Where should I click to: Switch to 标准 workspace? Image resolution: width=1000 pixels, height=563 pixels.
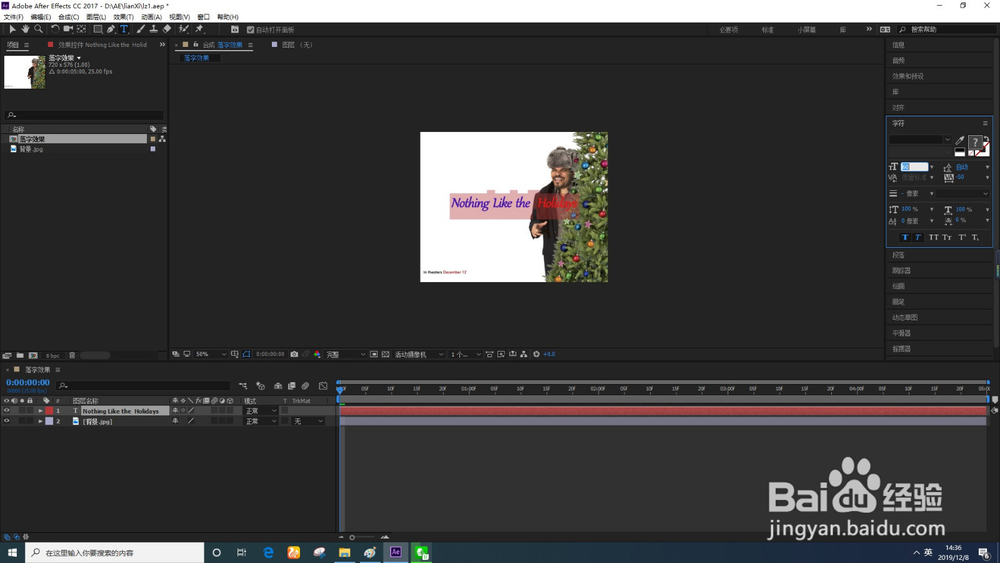(x=767, y=30)
